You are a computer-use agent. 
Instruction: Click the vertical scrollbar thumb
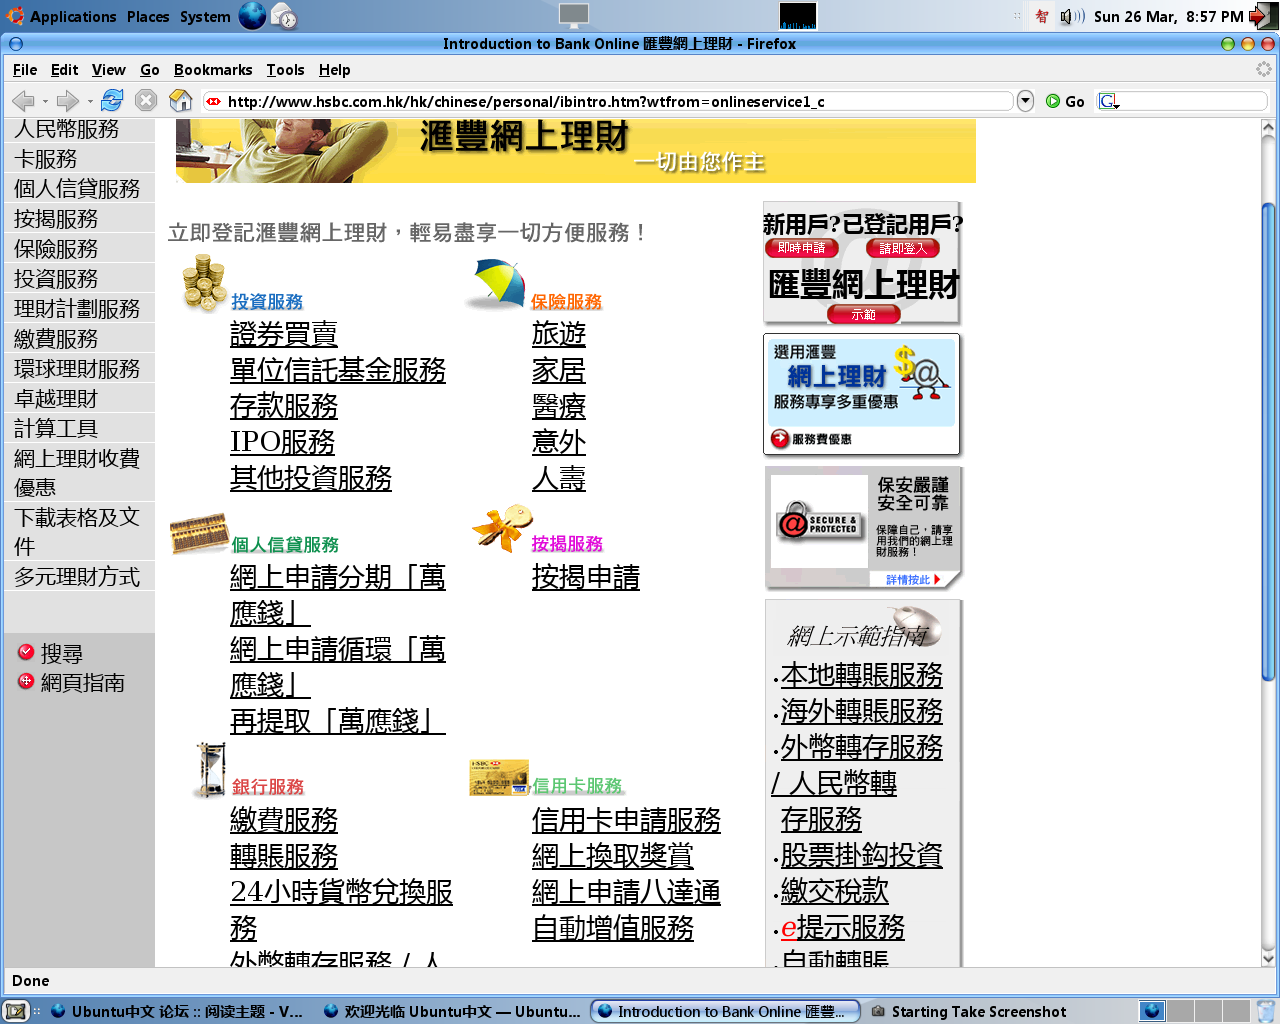coord(1268,442)
